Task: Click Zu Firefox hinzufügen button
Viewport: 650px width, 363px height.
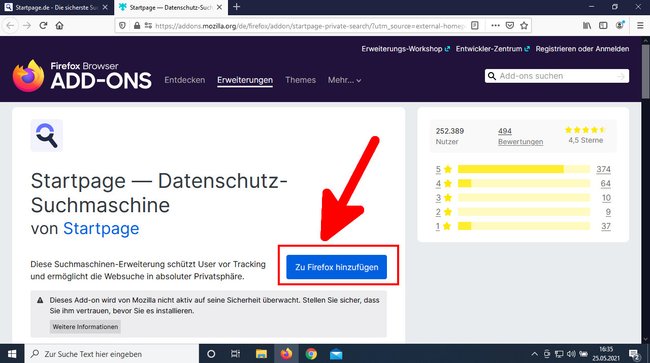Action: 336,267
